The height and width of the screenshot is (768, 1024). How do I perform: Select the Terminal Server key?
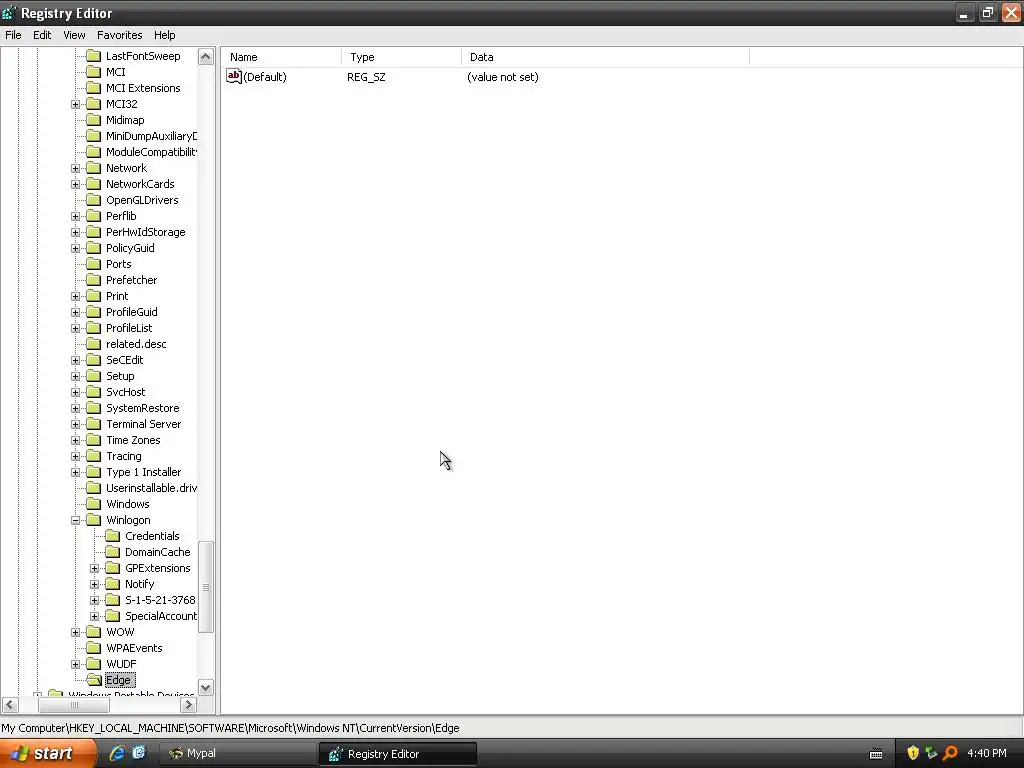tap(144, 424)
